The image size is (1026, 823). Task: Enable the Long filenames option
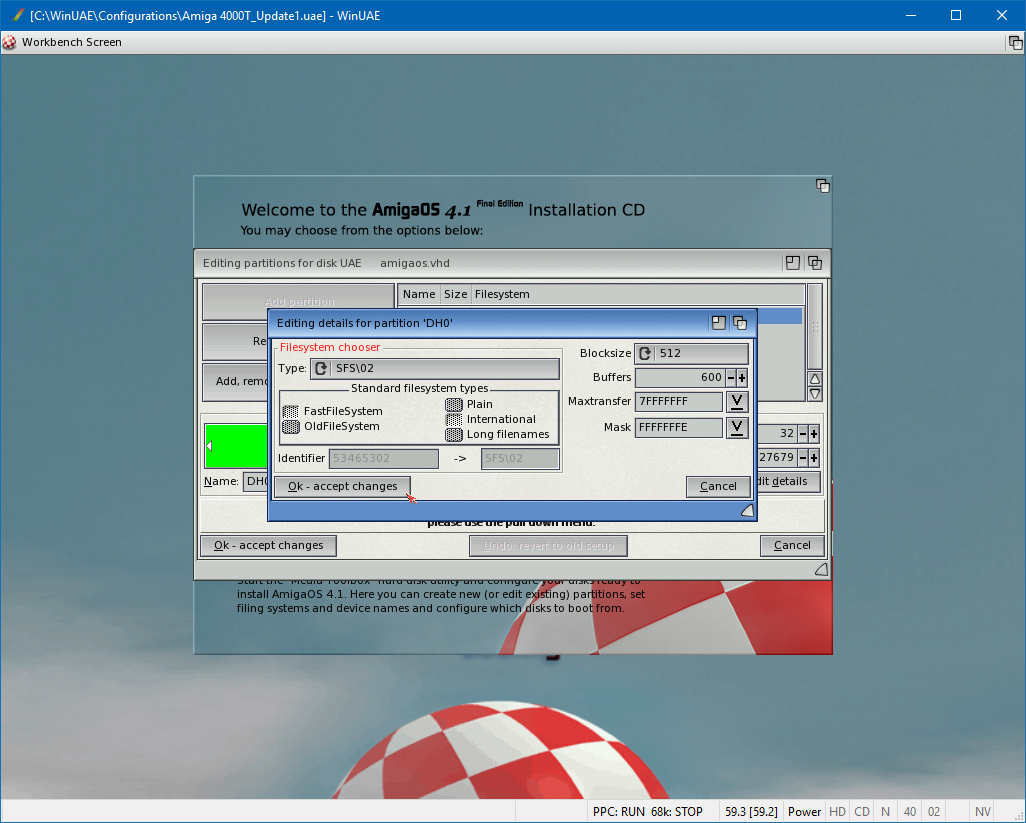[x=454, y=434]
